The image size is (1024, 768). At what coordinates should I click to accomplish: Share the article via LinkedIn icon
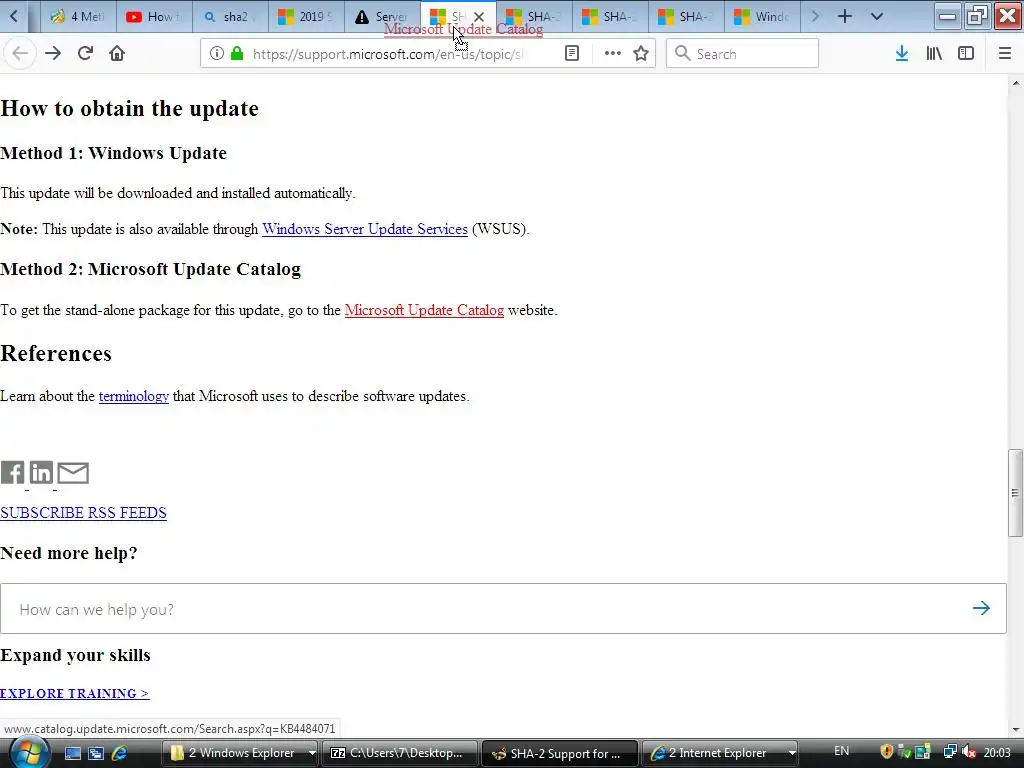pos(41,472)
